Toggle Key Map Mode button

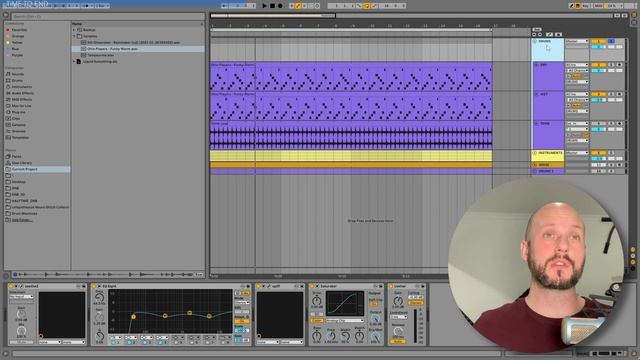586,6
